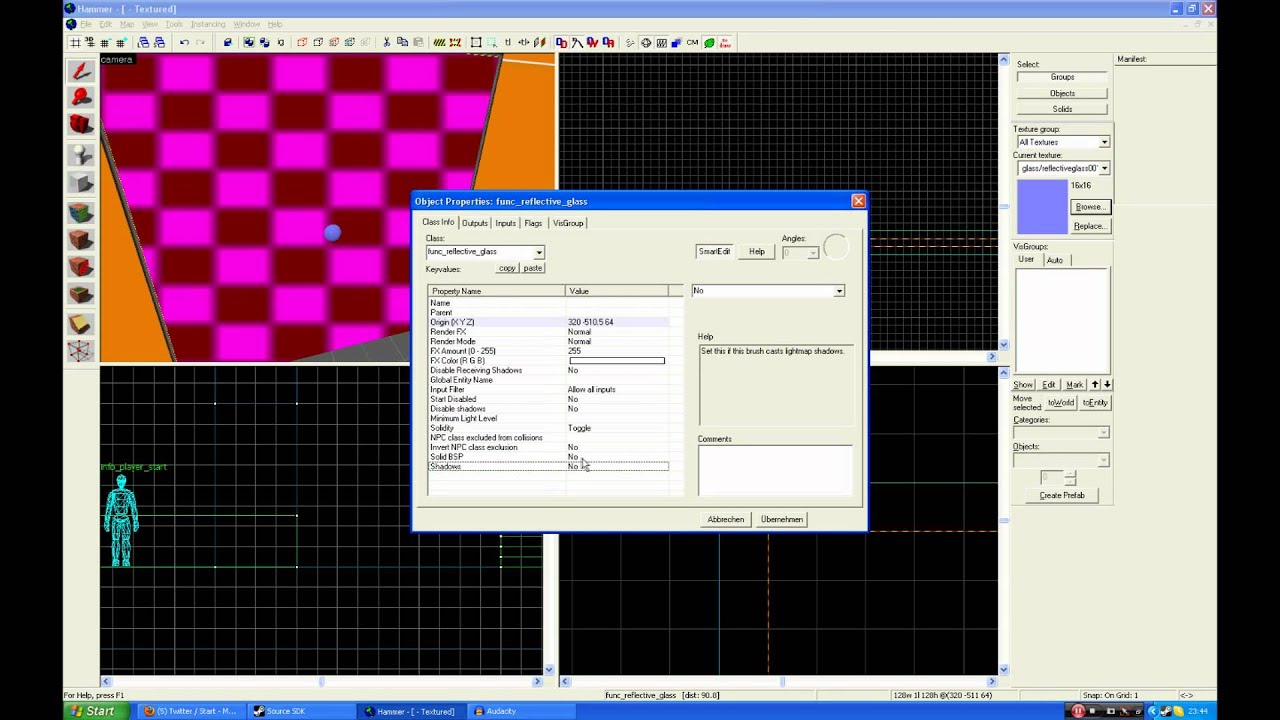Switch to the Auto tab under VisGroups
This screenshot has width=1280, height=720.
point(1055,260)
